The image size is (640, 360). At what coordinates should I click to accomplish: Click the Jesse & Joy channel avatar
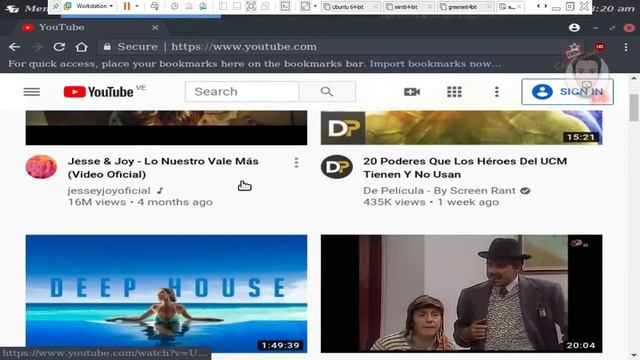(x=41, y=167)
